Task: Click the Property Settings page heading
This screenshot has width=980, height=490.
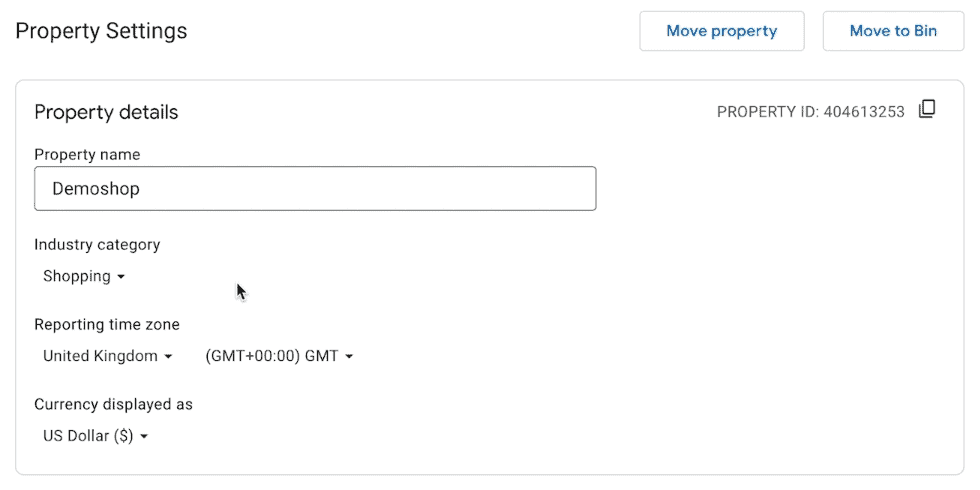Action: (101, 31)
